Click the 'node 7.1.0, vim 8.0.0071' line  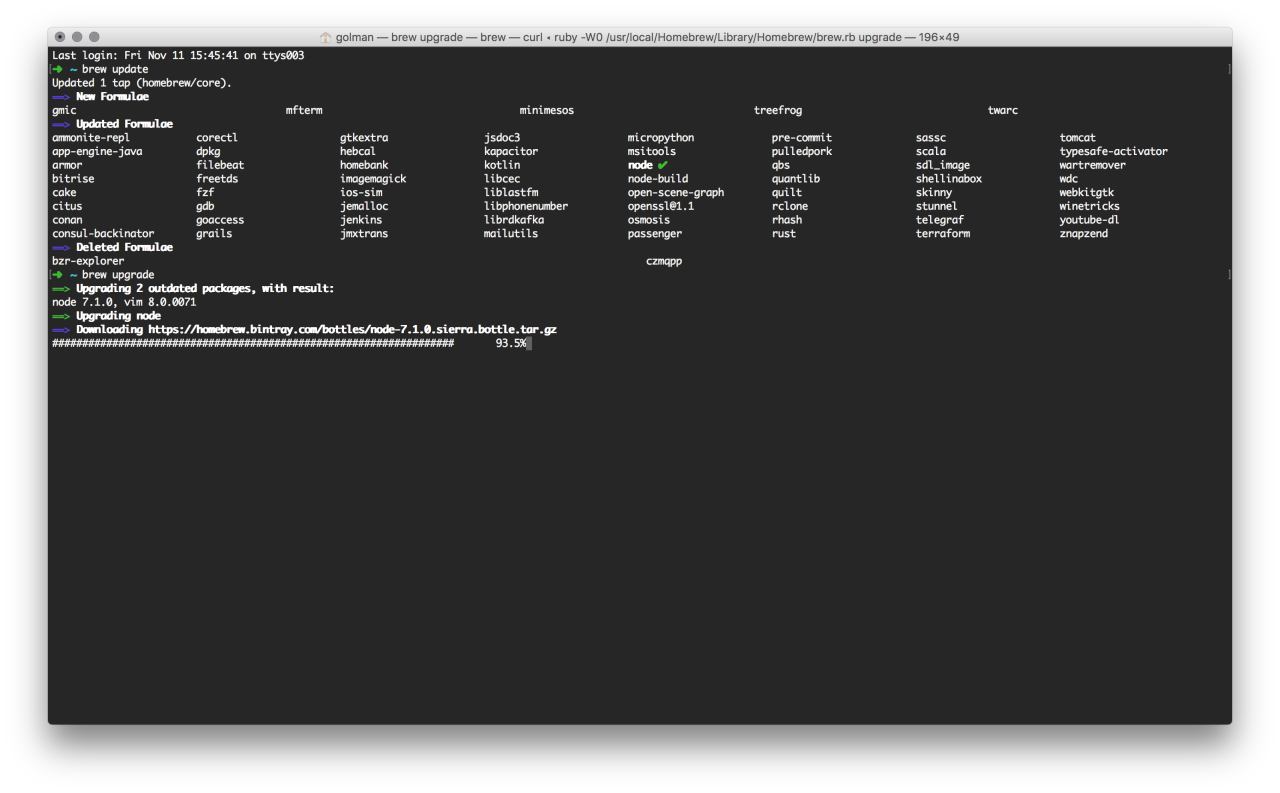[x=124, y=302]
